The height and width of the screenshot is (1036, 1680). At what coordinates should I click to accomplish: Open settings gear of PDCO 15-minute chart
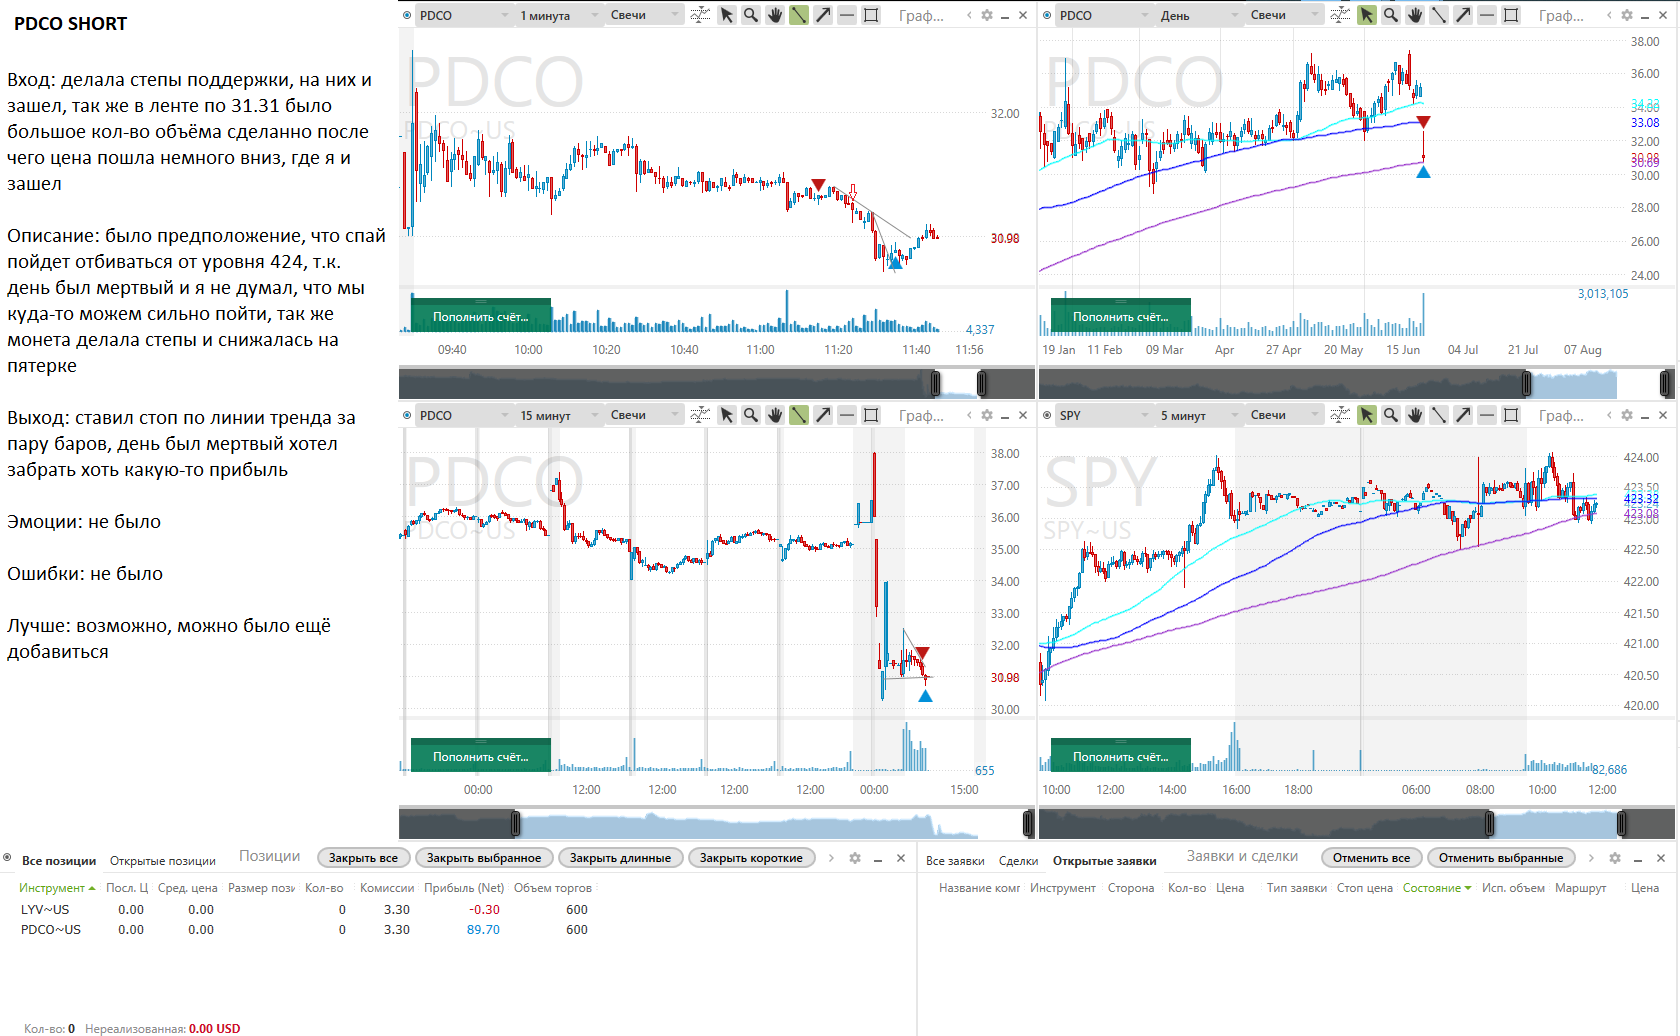tap(987, 415)
